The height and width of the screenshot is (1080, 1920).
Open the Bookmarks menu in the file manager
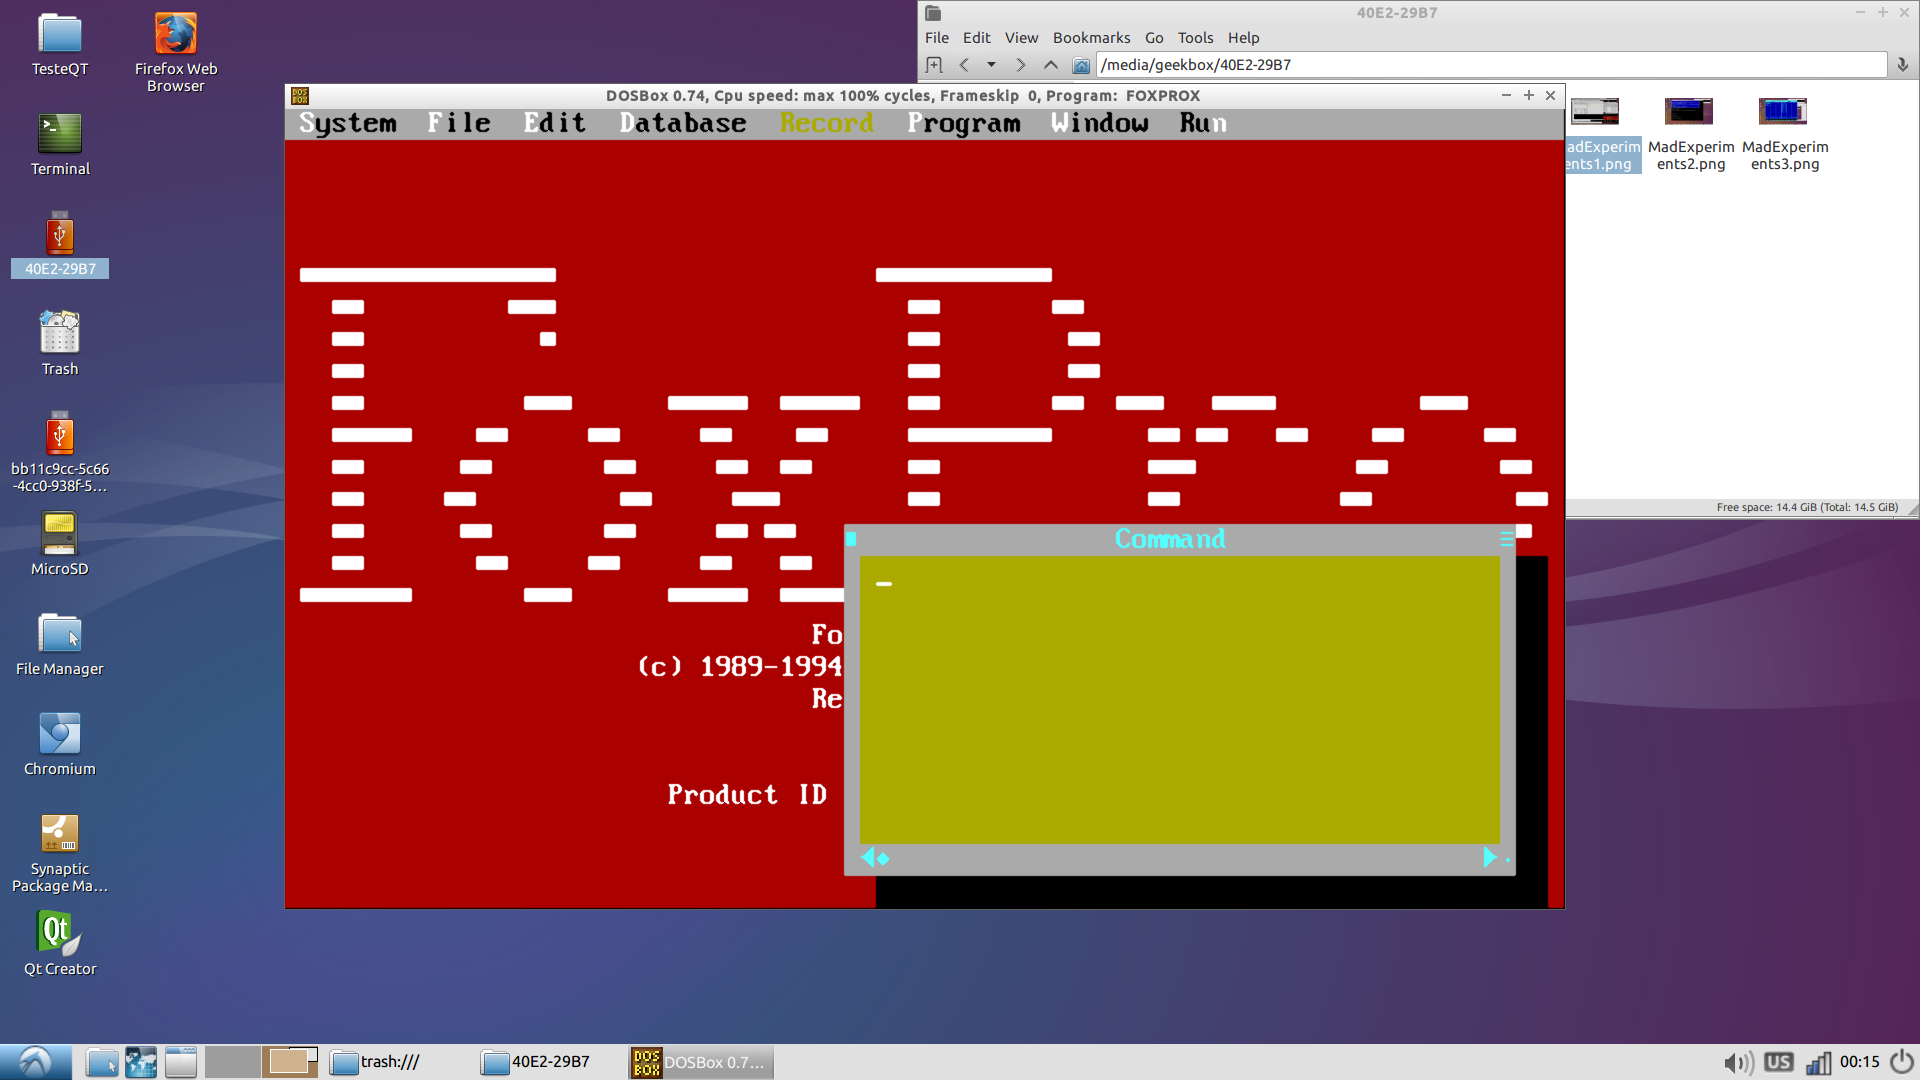(x=1090, y=37)
